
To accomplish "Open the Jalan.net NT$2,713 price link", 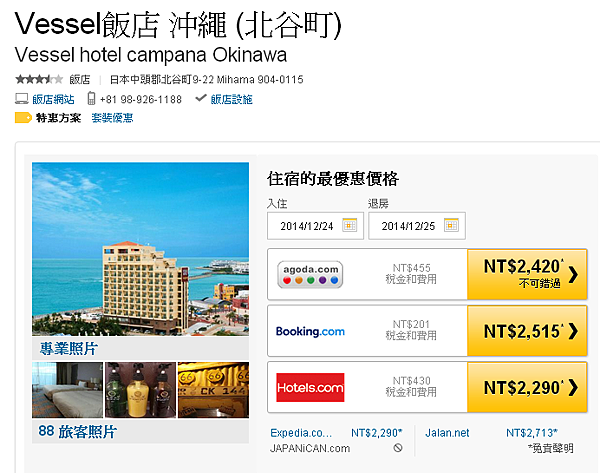I will [532, 433].
